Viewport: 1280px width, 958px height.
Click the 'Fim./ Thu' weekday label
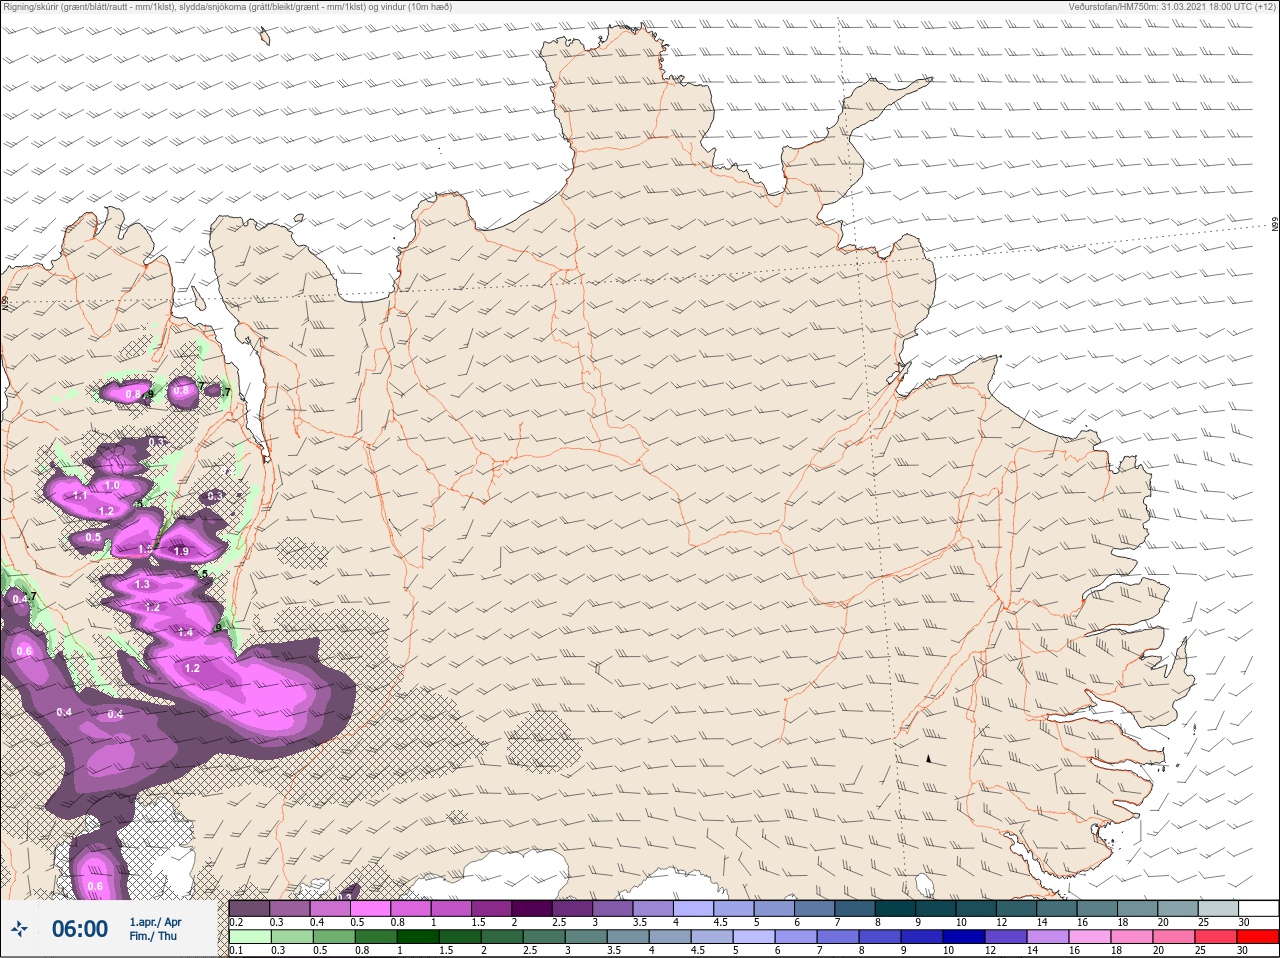(152, 936)
